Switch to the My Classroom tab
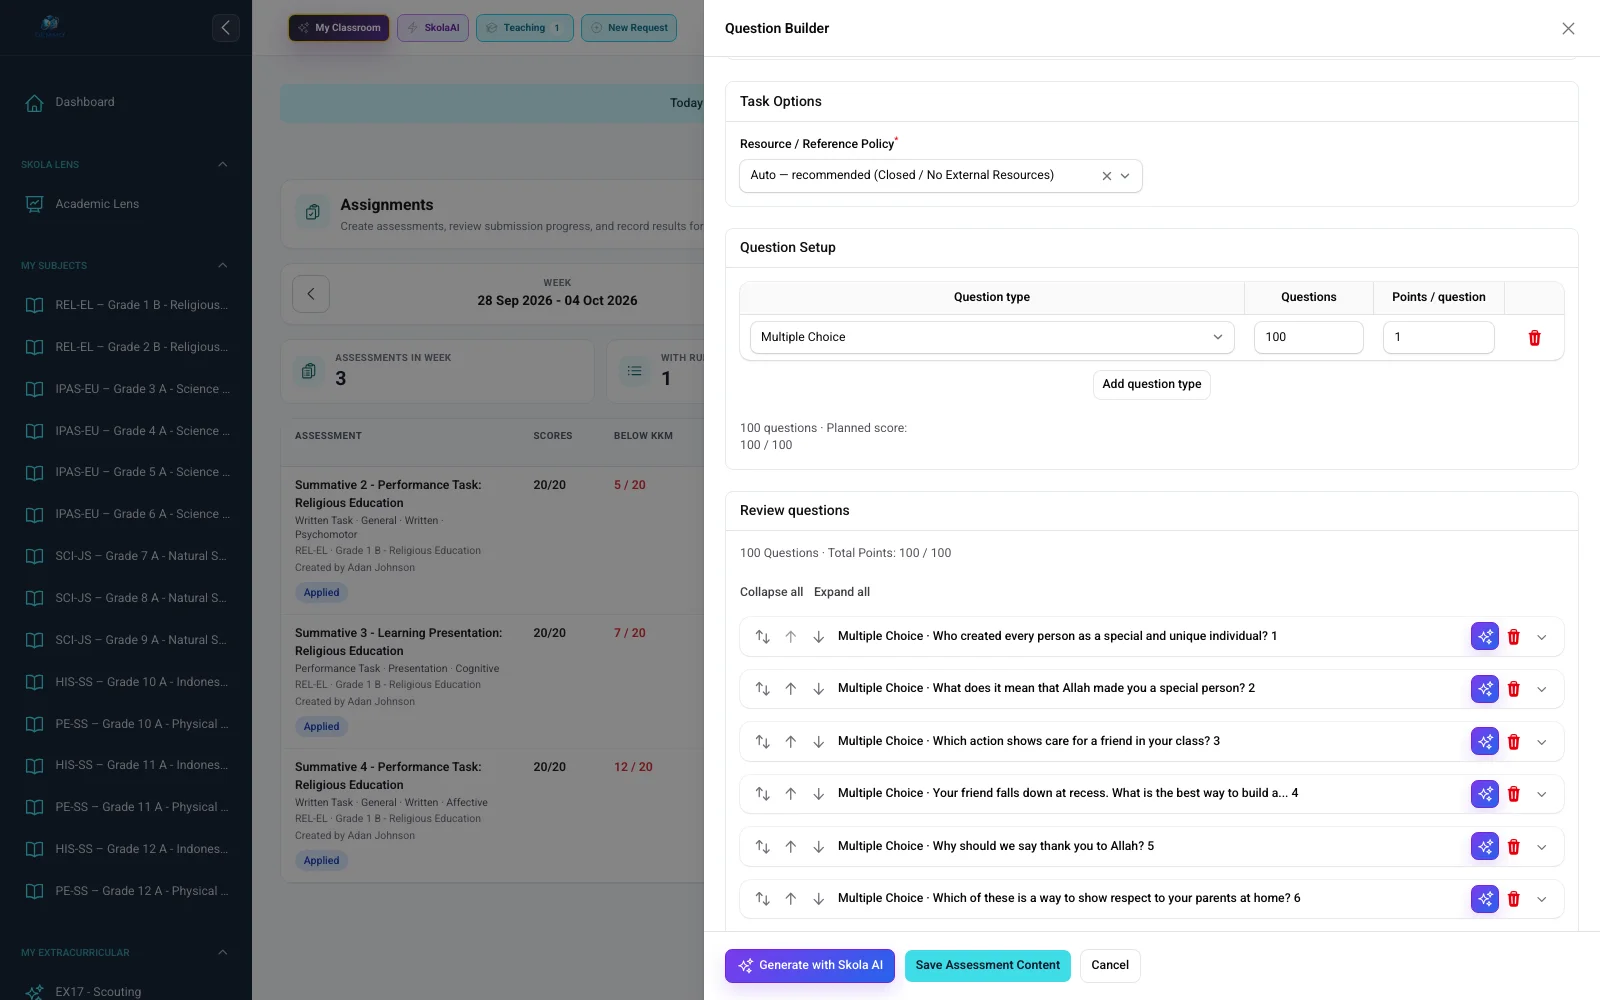The height and width of the screenshot is (1000, 1600). [339, 28]
